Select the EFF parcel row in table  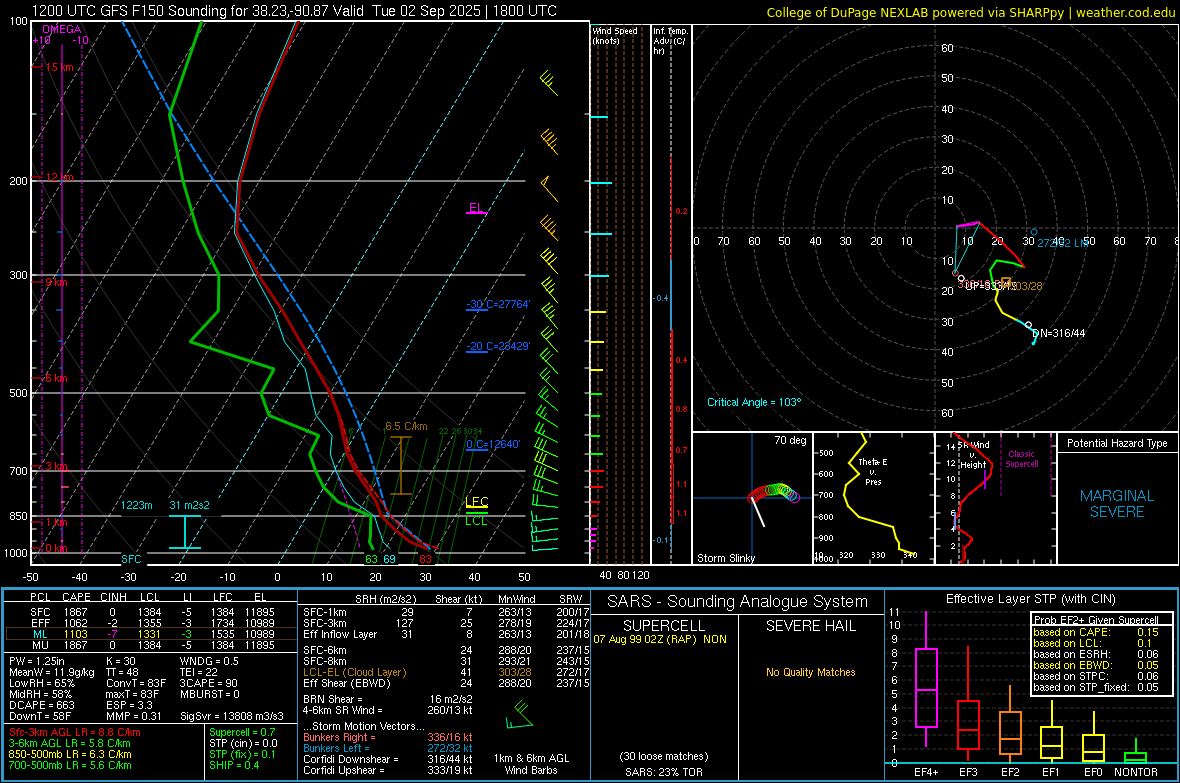[x=149, y=623]
